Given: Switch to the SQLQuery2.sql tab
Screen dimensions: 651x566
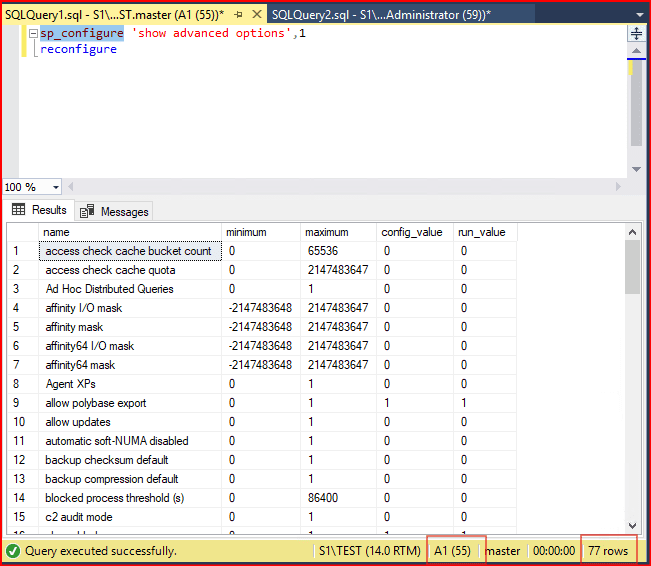Looking at the screenshot, I should 380,14.
